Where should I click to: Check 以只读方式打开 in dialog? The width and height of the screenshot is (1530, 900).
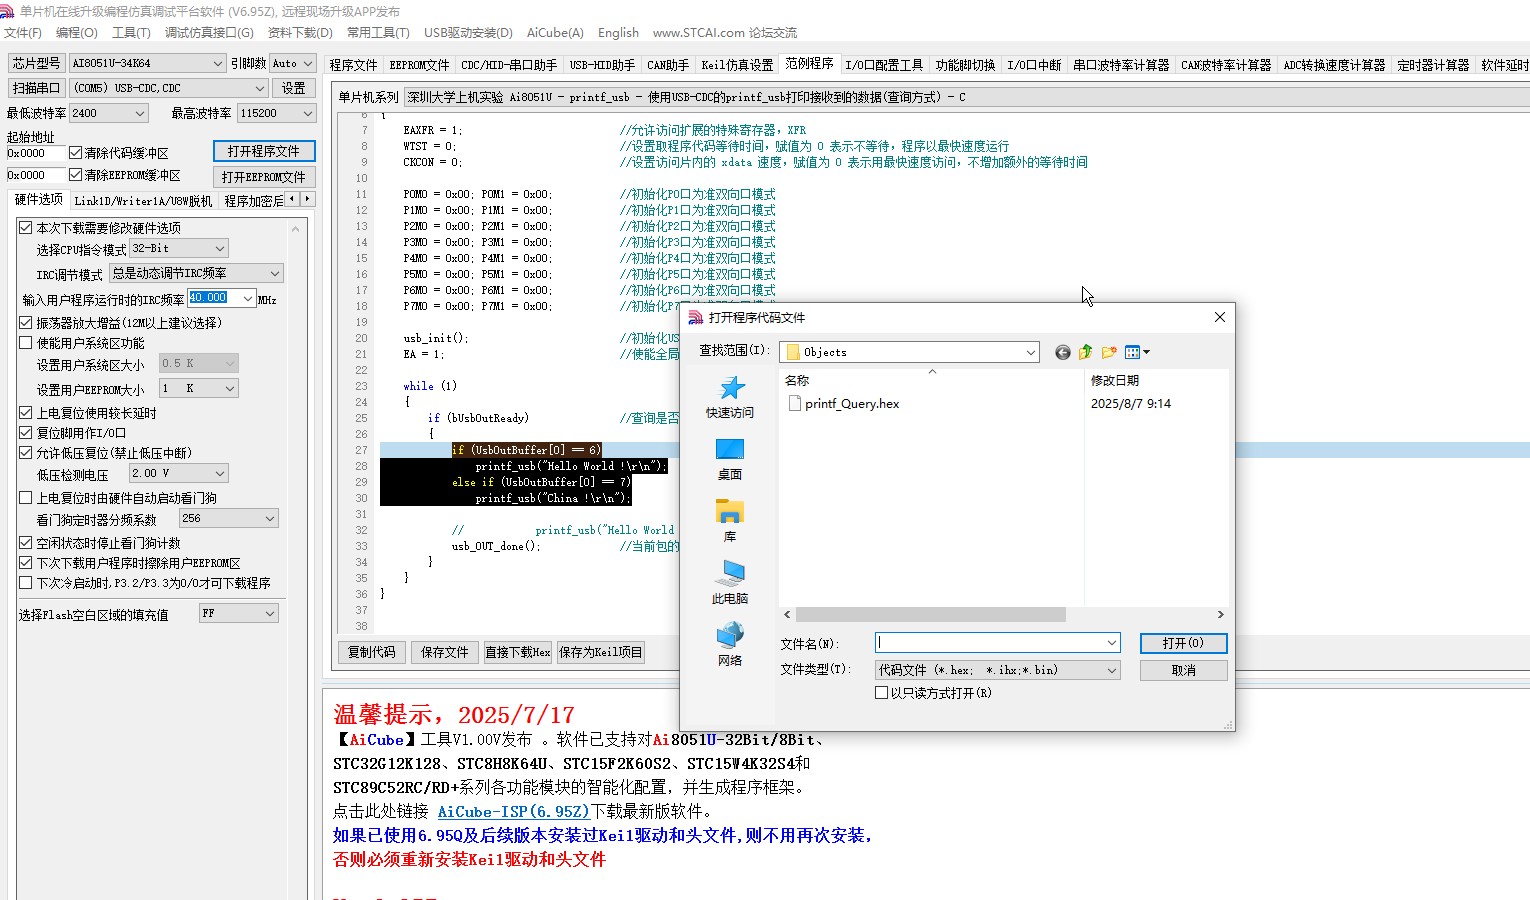coord(881,693)
